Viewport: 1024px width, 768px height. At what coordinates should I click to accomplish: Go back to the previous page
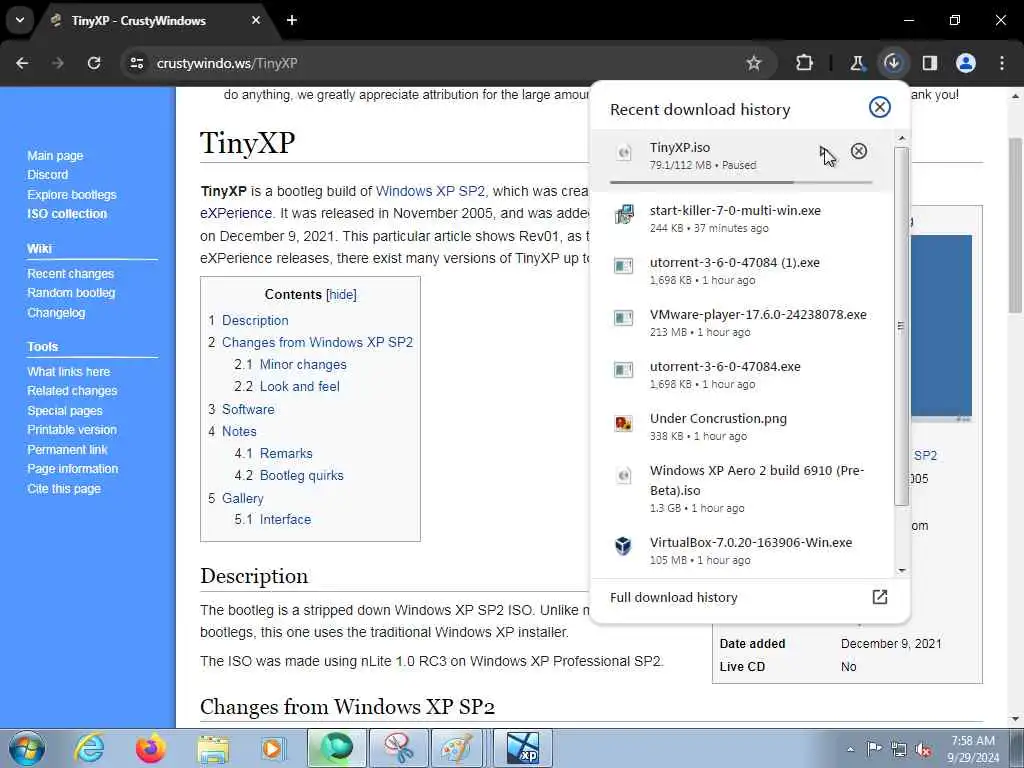[22, 63]
